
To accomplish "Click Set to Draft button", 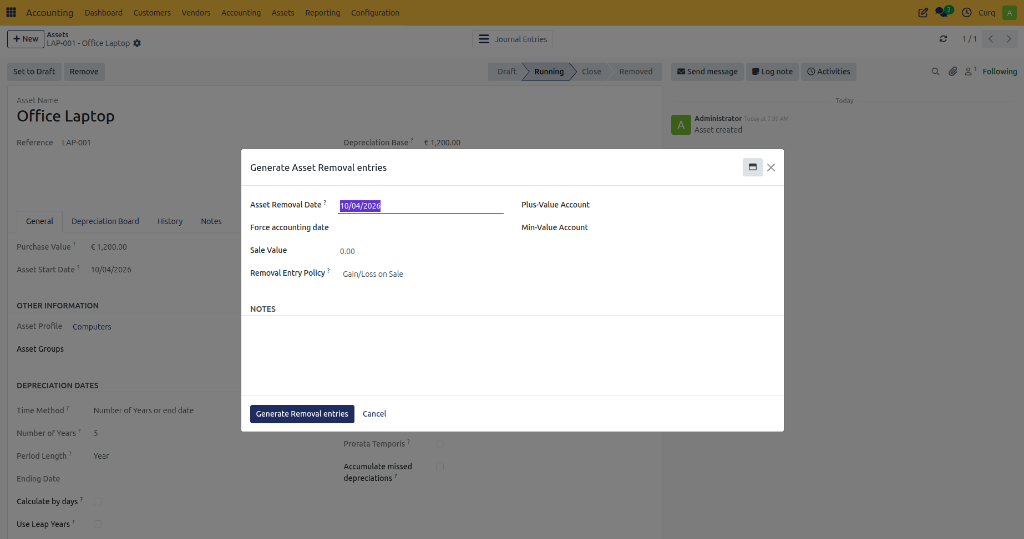I will 34,72.
